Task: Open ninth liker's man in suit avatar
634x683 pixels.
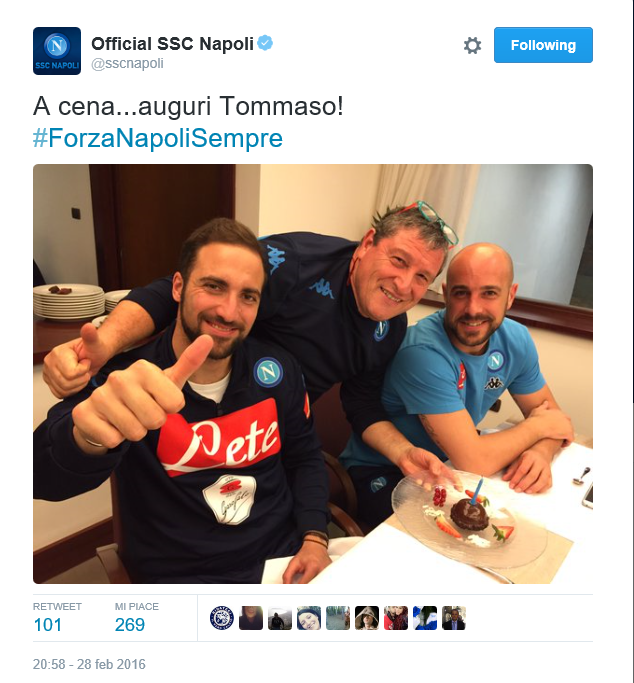Action: tap(454, 618)
